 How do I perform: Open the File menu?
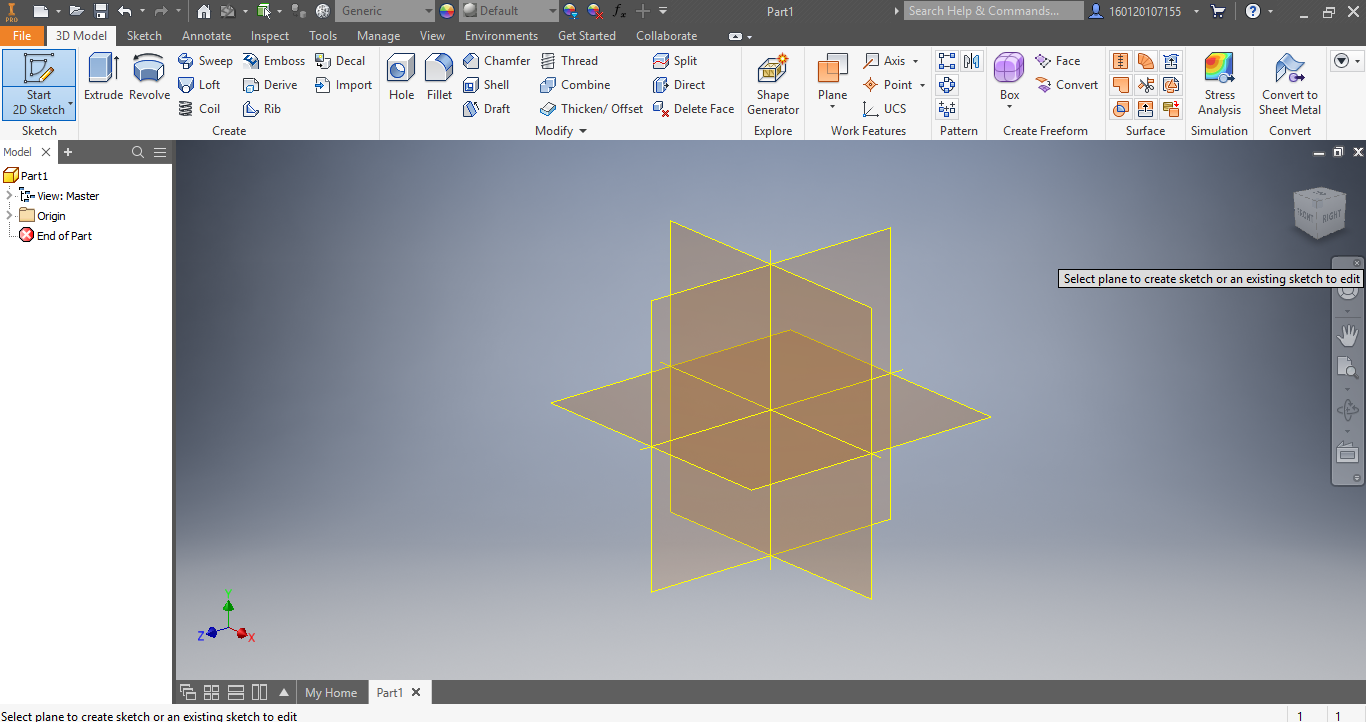pos(22,35)
